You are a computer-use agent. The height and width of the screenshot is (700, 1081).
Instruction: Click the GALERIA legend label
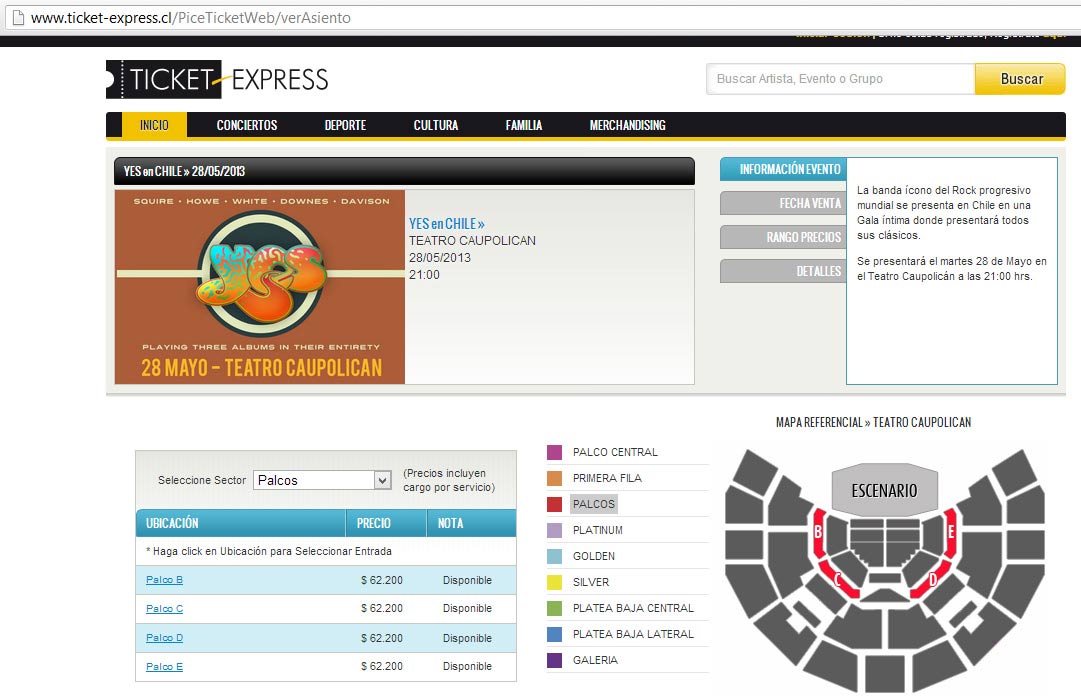coord(595,660)
